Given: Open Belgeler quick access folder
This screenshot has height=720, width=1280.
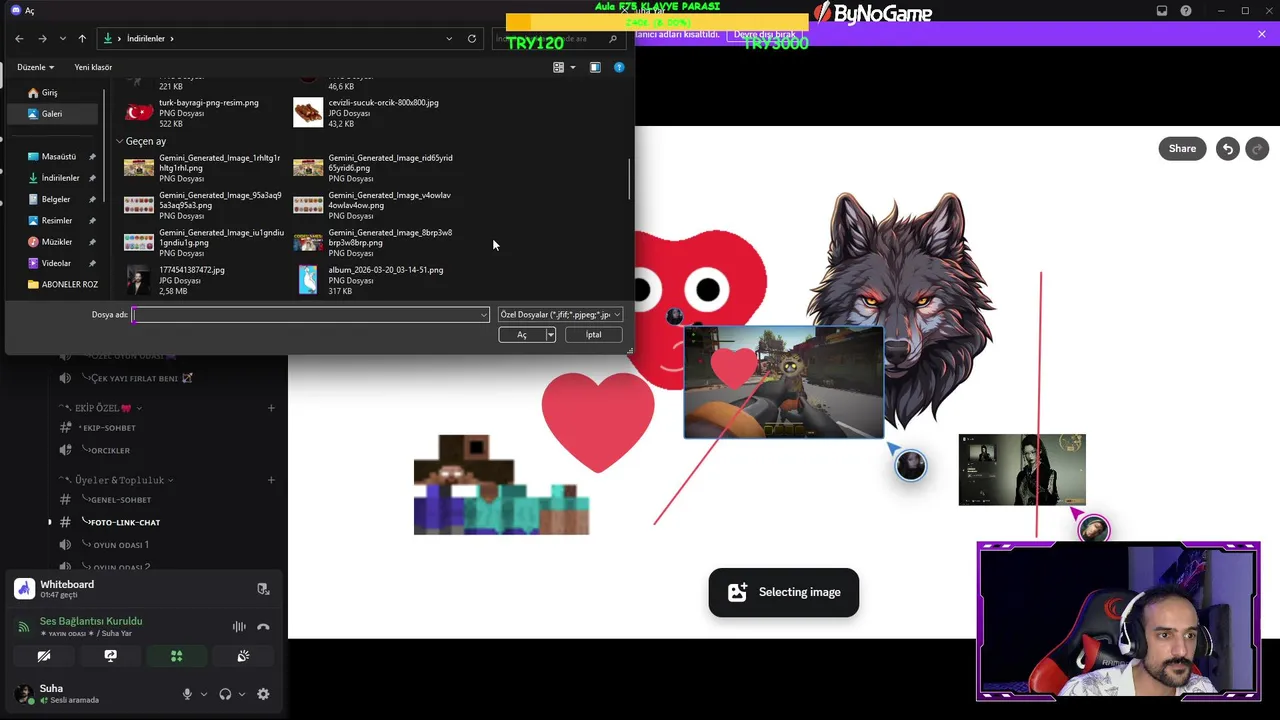Looking at the screenshot, I should [56, 199].
